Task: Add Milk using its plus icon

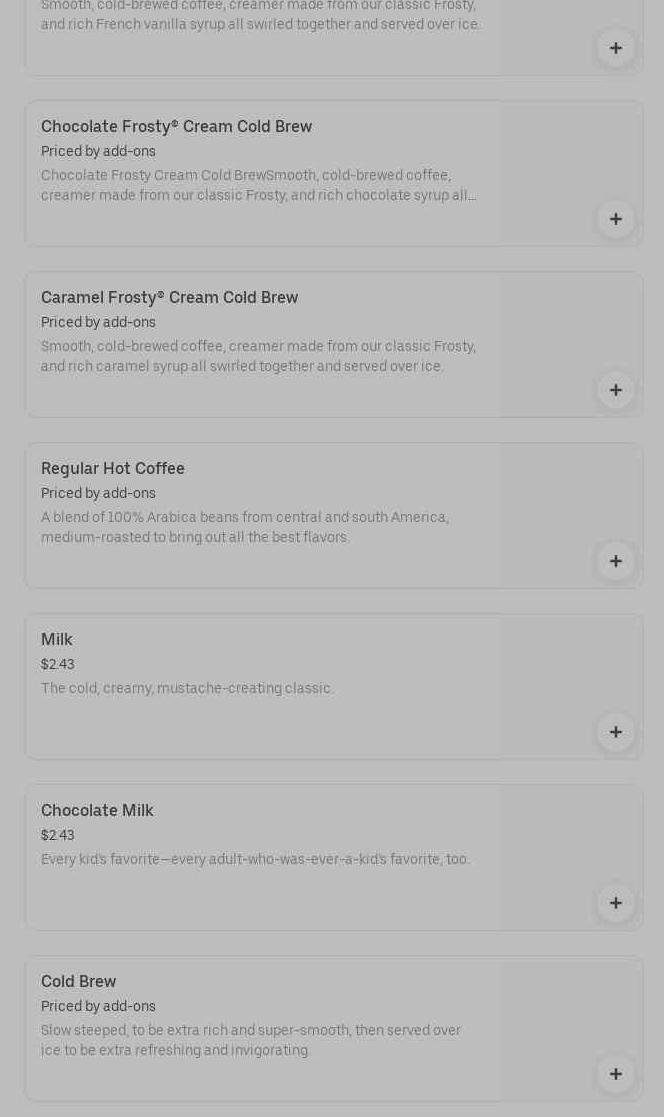Action: coord(615,732)
